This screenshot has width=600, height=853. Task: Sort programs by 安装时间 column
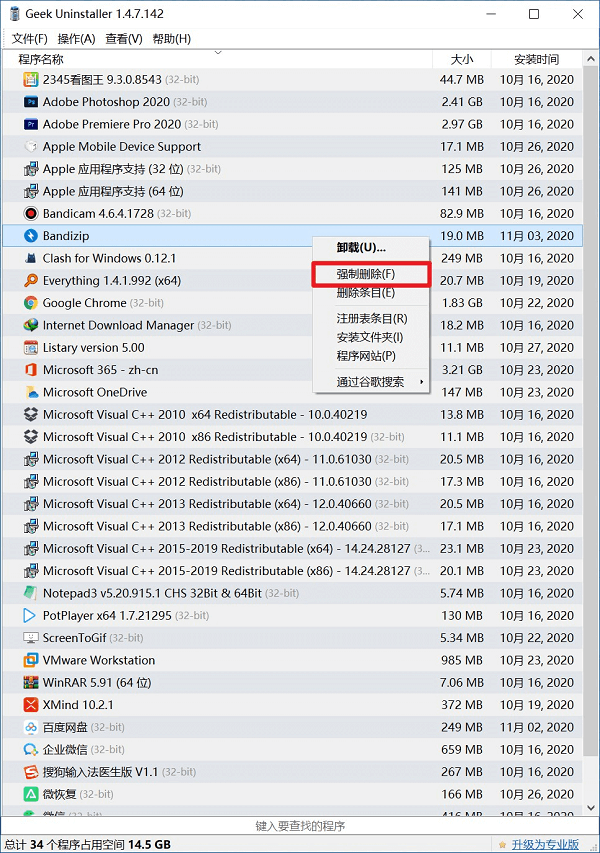click(537, 60)
